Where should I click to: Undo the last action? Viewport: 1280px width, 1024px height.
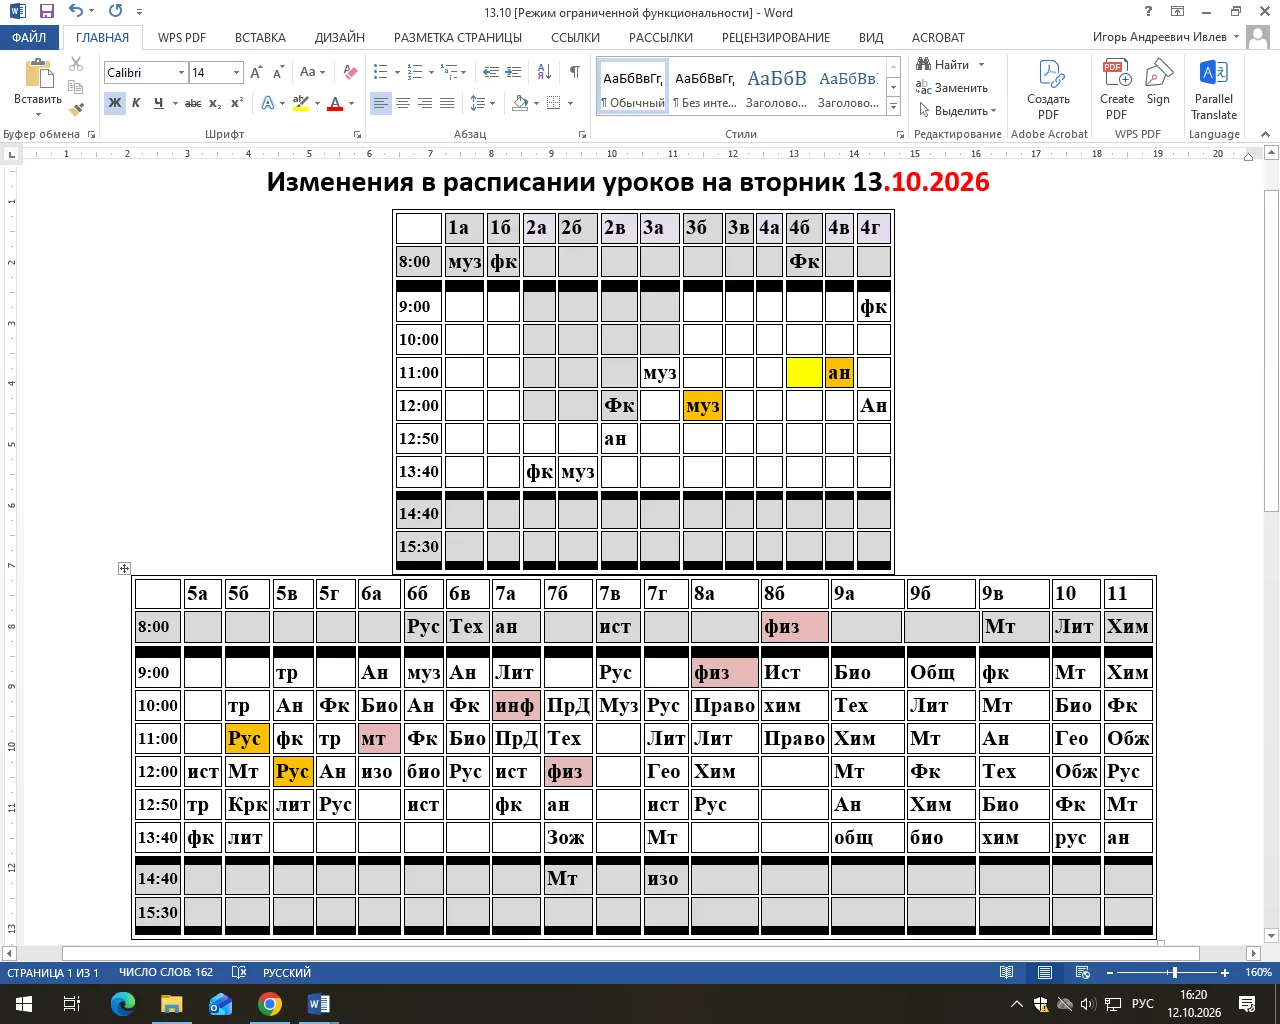[76, 12]
